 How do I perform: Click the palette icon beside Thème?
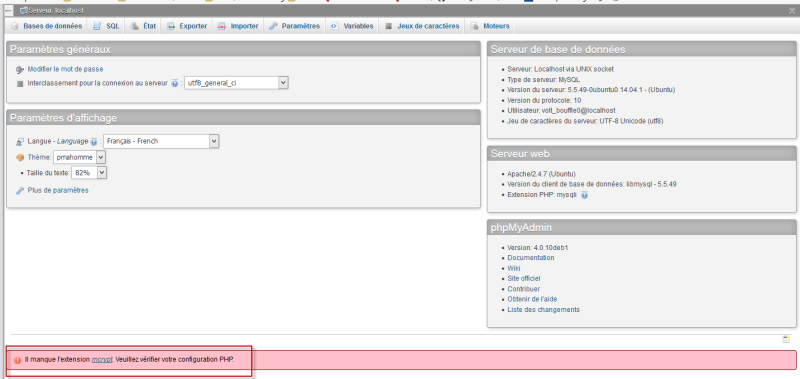(20, 158)
